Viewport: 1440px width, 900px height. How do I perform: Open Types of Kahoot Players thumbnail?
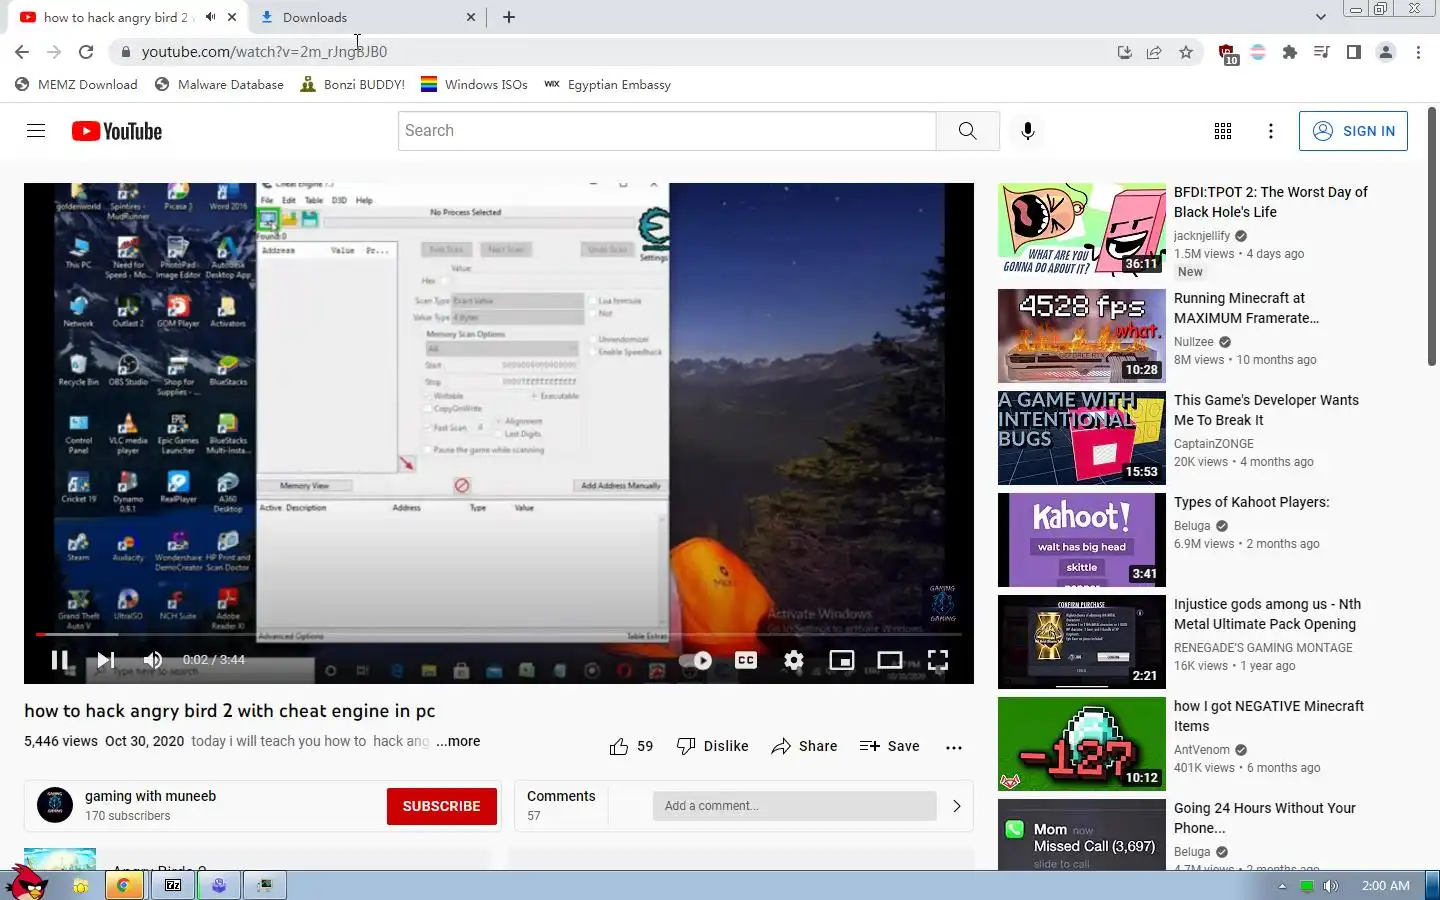(1082, 540)
